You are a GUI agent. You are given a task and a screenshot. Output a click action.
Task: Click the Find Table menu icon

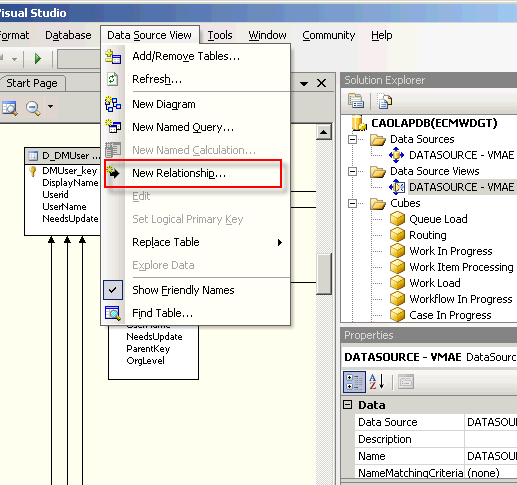coord(113,313)
